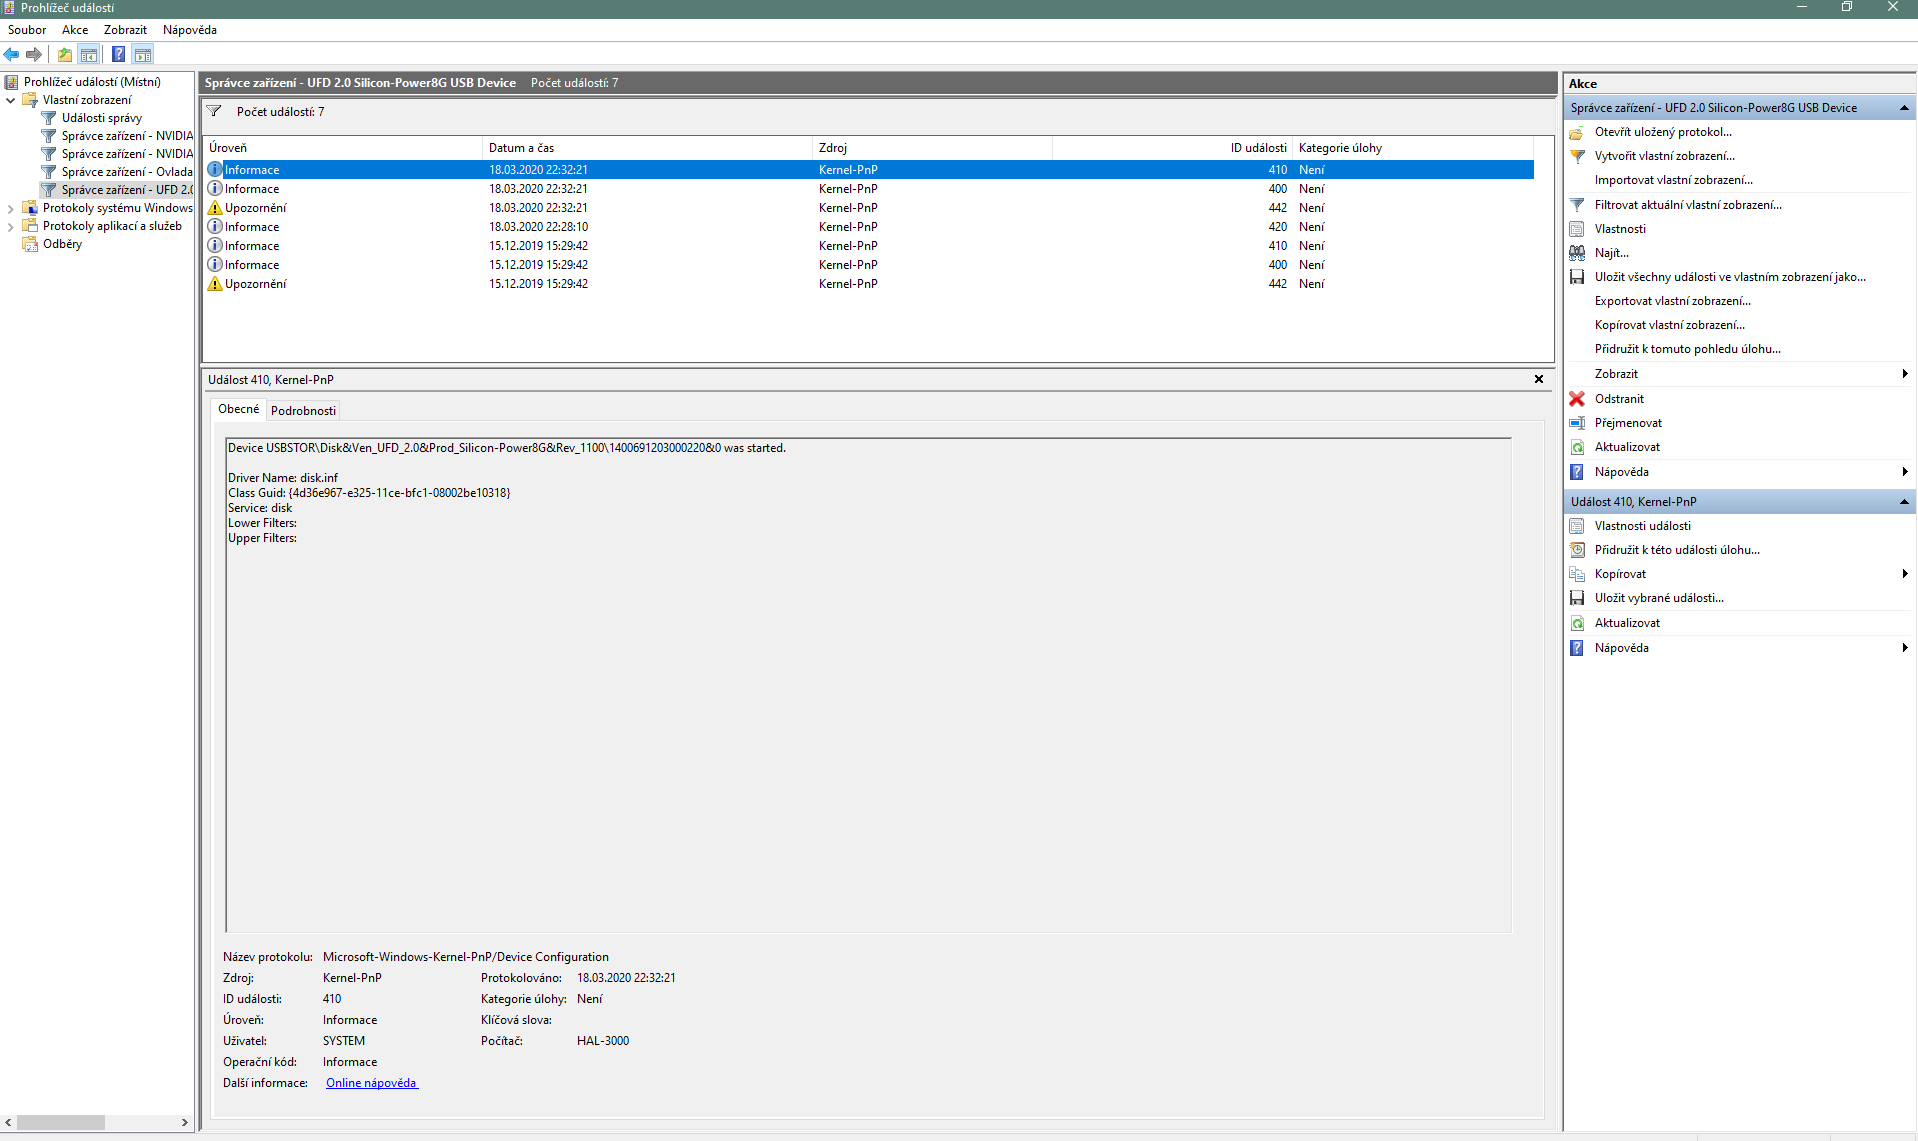Open the Akce menu

point(75,30)
